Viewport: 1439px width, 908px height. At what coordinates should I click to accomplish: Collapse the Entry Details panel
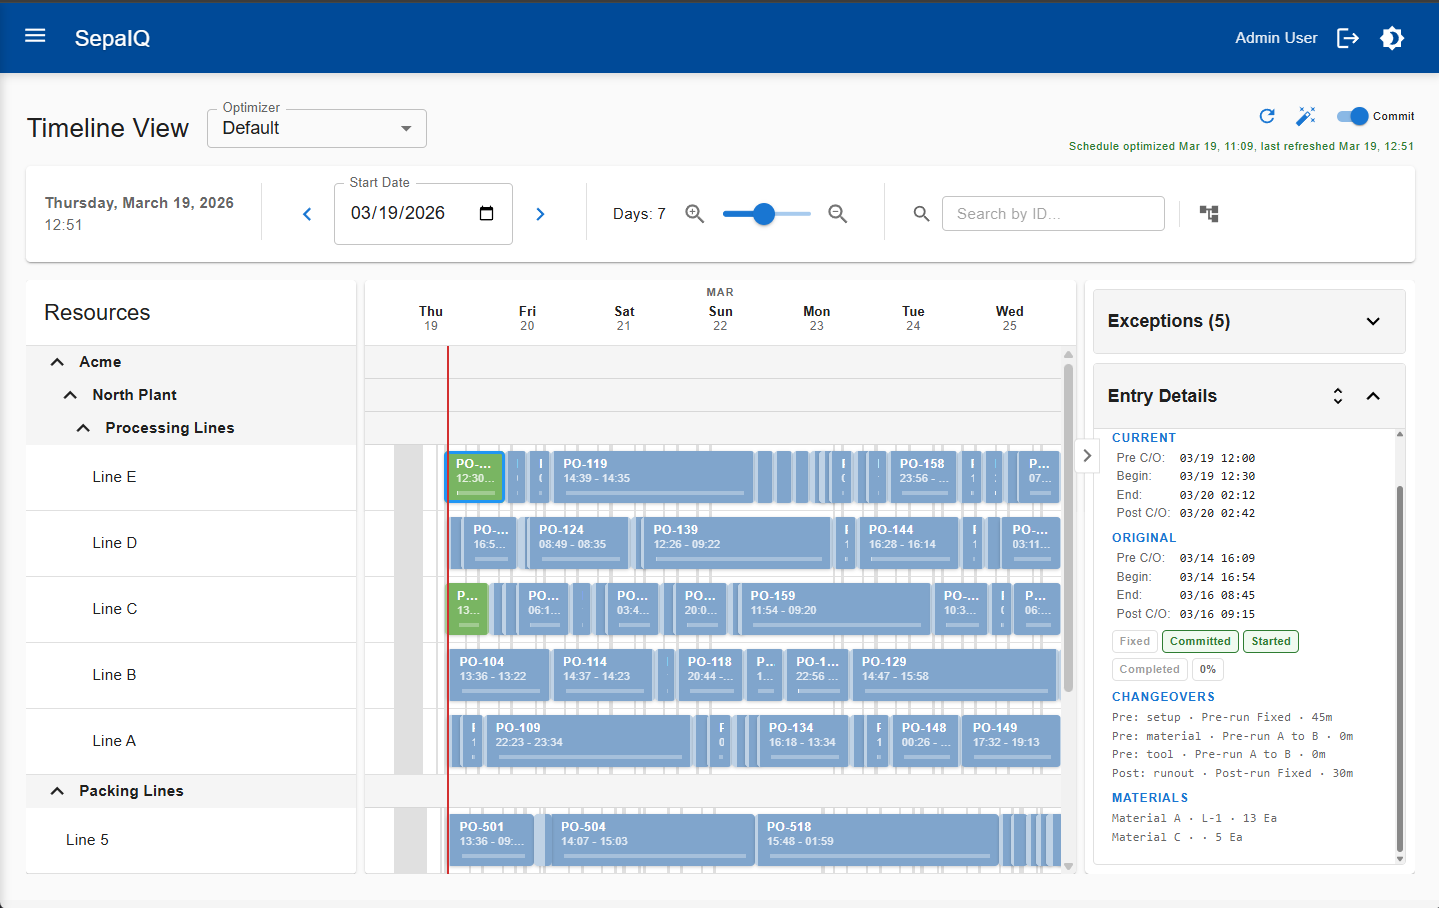click(x=1373, y=396)
